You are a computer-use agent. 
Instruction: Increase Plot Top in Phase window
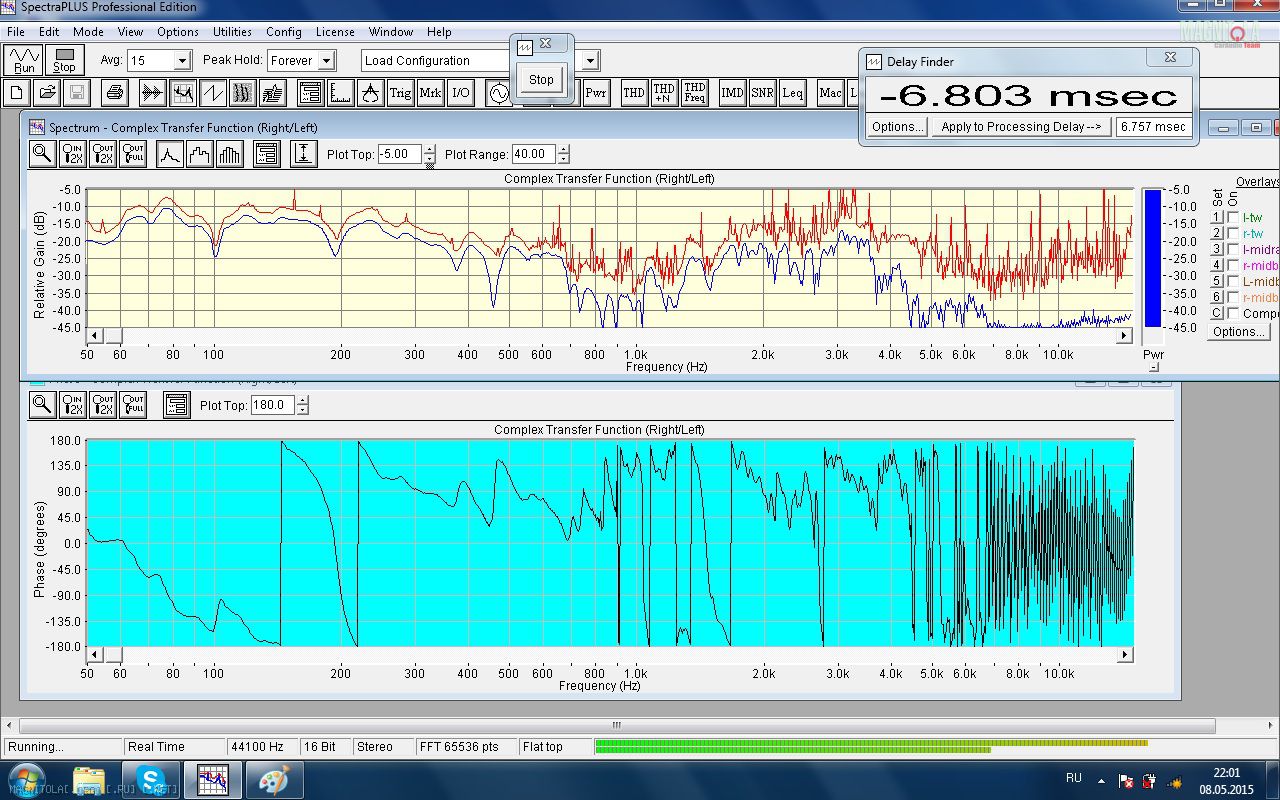(303, 401)
